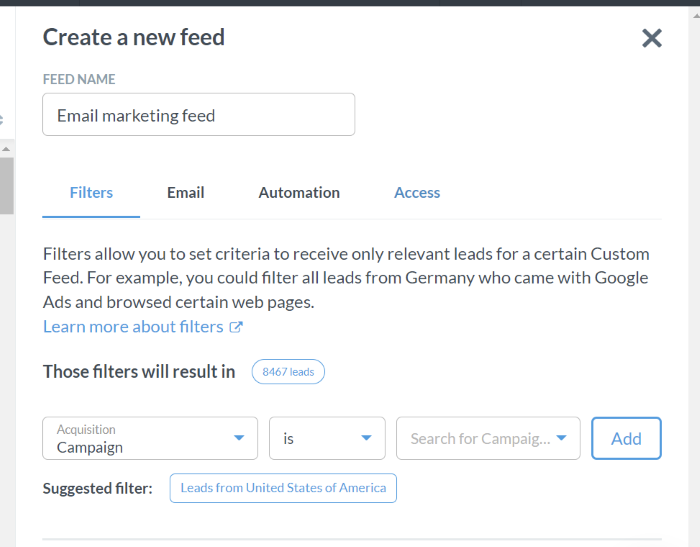Image resolution: width=700 pixels, height=547 pixels.
Task: Click the caret arrow in the Search for Campaign box
Action: 562,438
